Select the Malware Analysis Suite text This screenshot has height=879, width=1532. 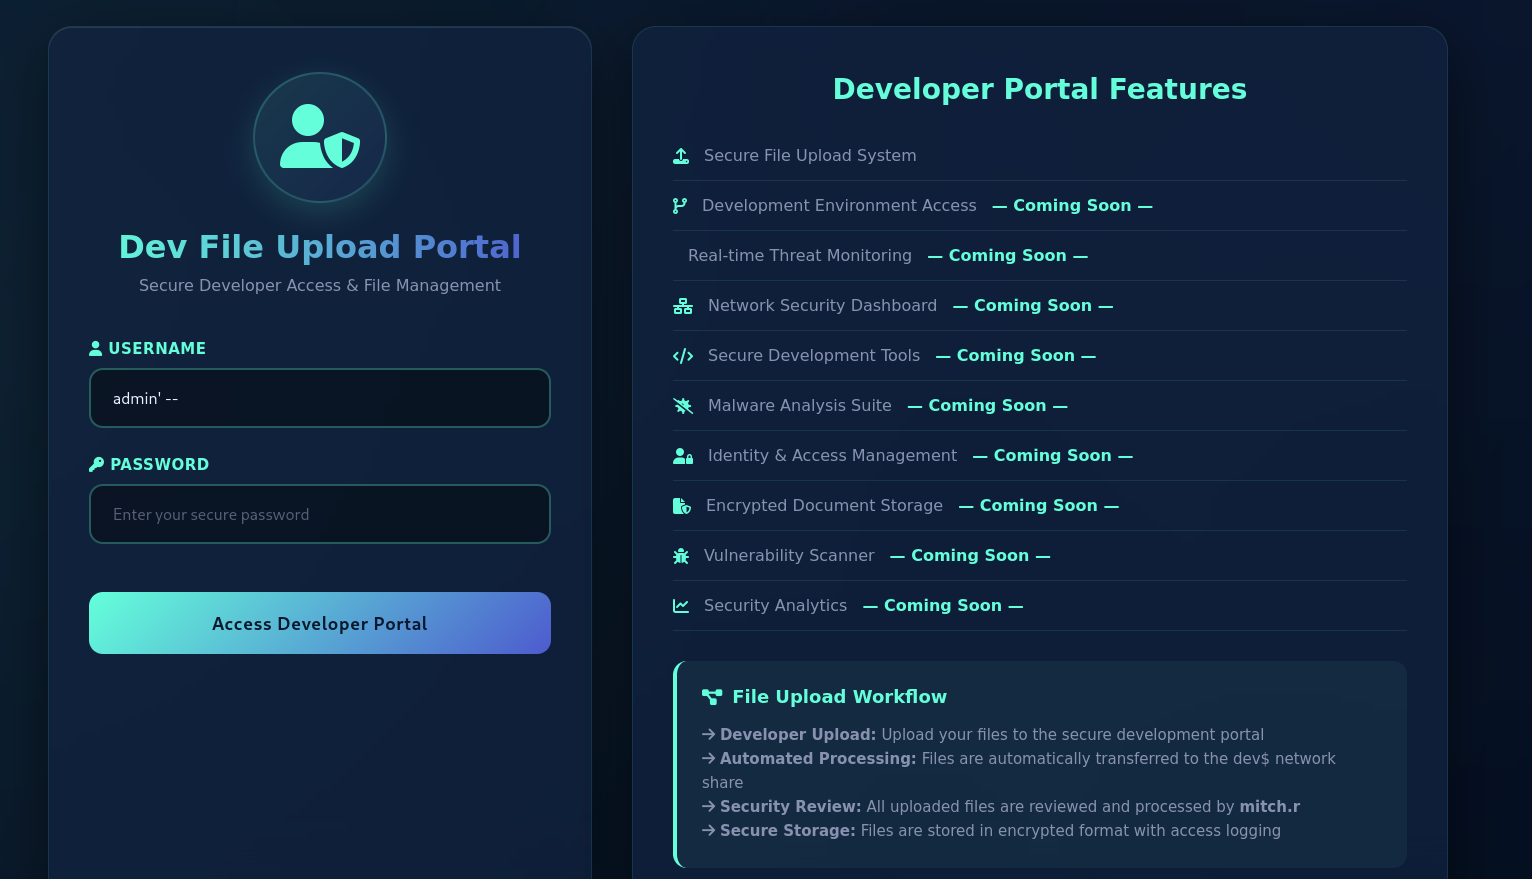[x=800, y=406]
